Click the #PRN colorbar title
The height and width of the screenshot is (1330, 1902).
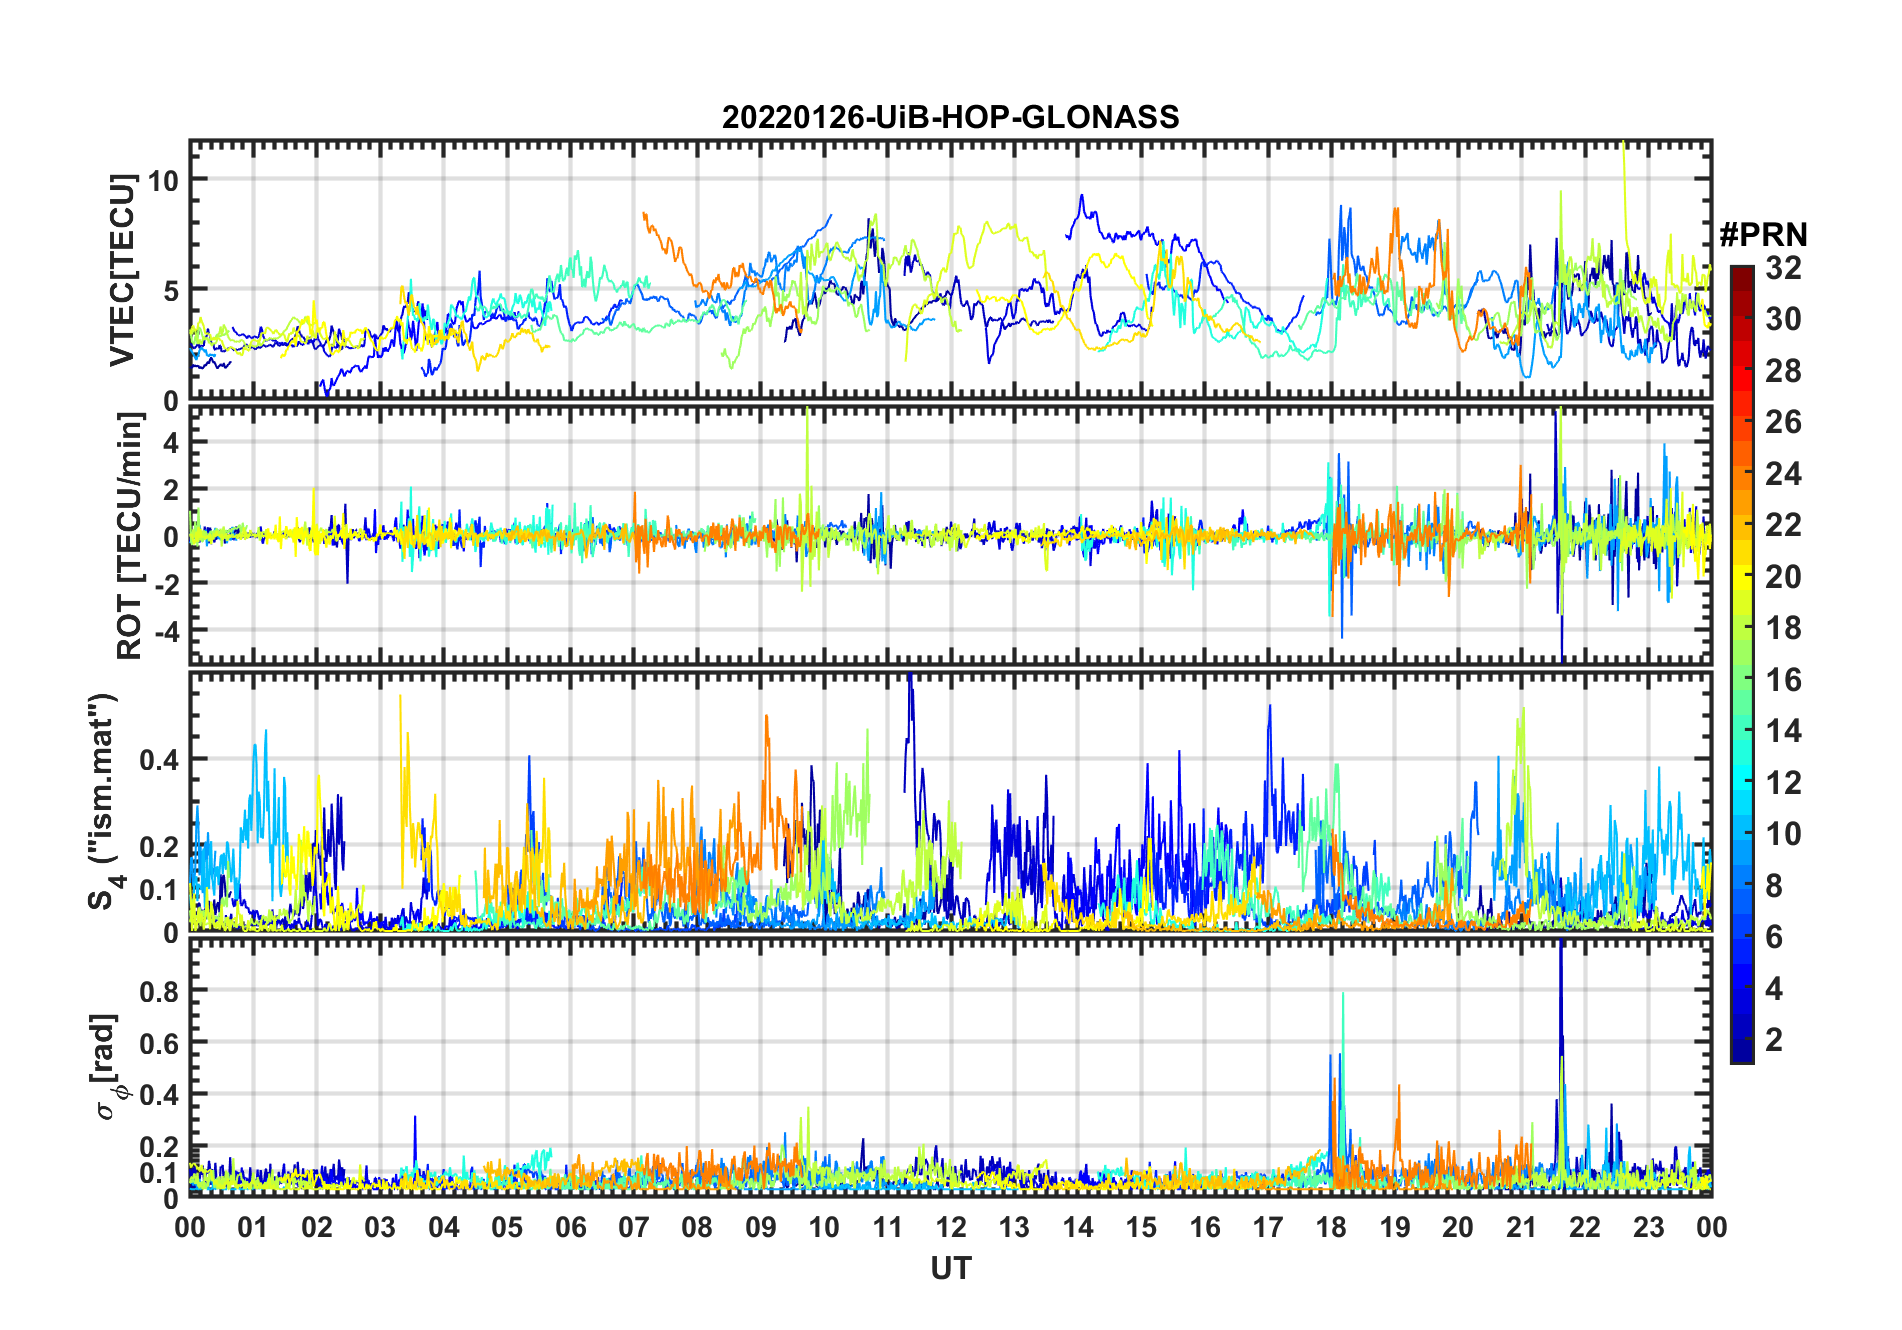pos(1763,235)
